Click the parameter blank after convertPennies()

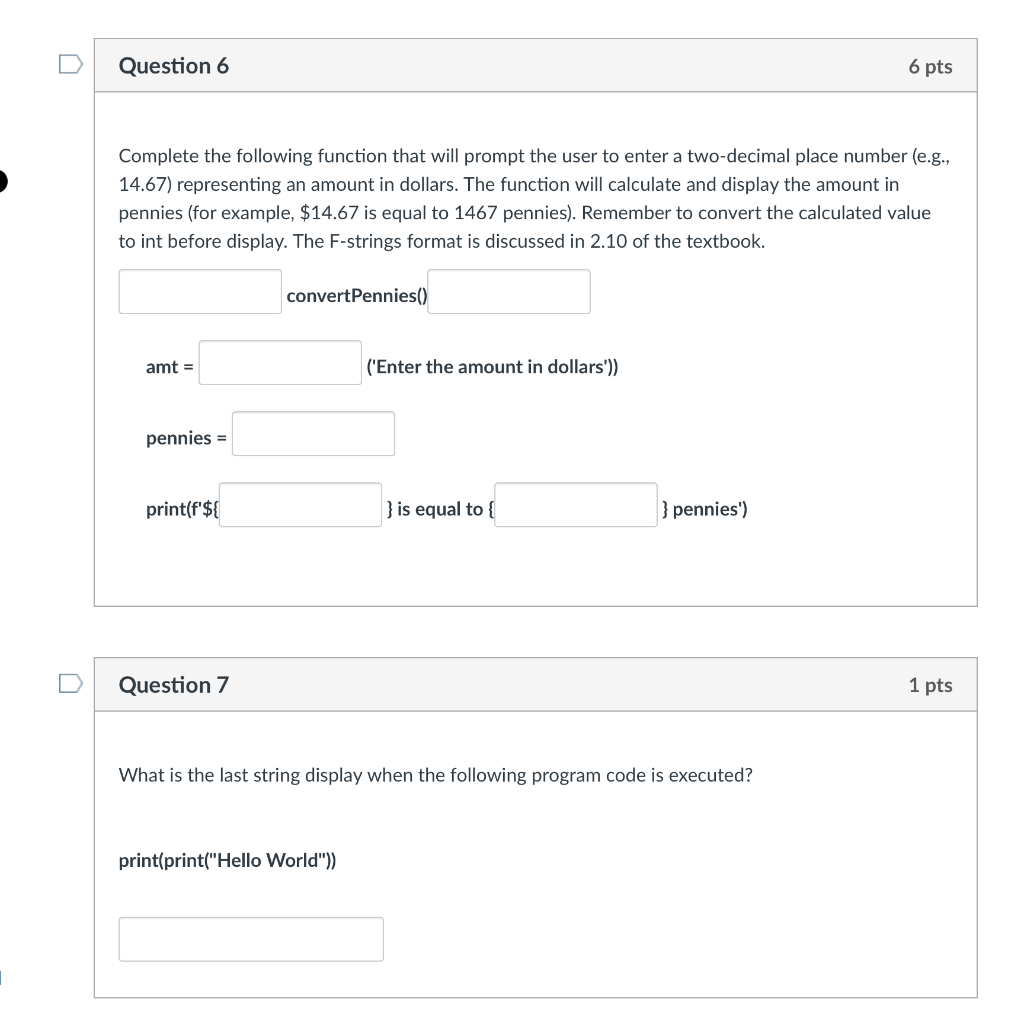click(508, 291)
